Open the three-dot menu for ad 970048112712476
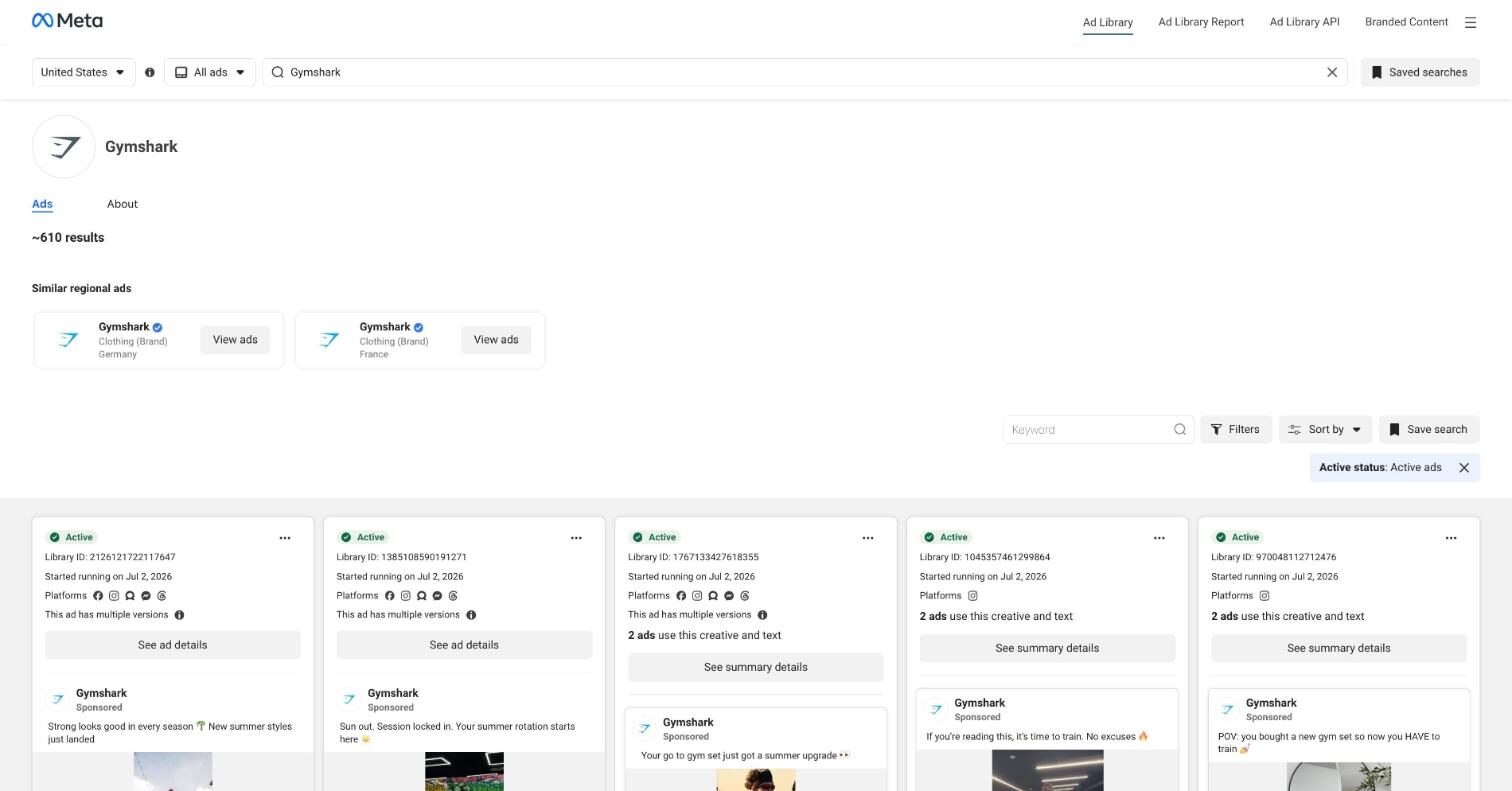 [1451, 538]
